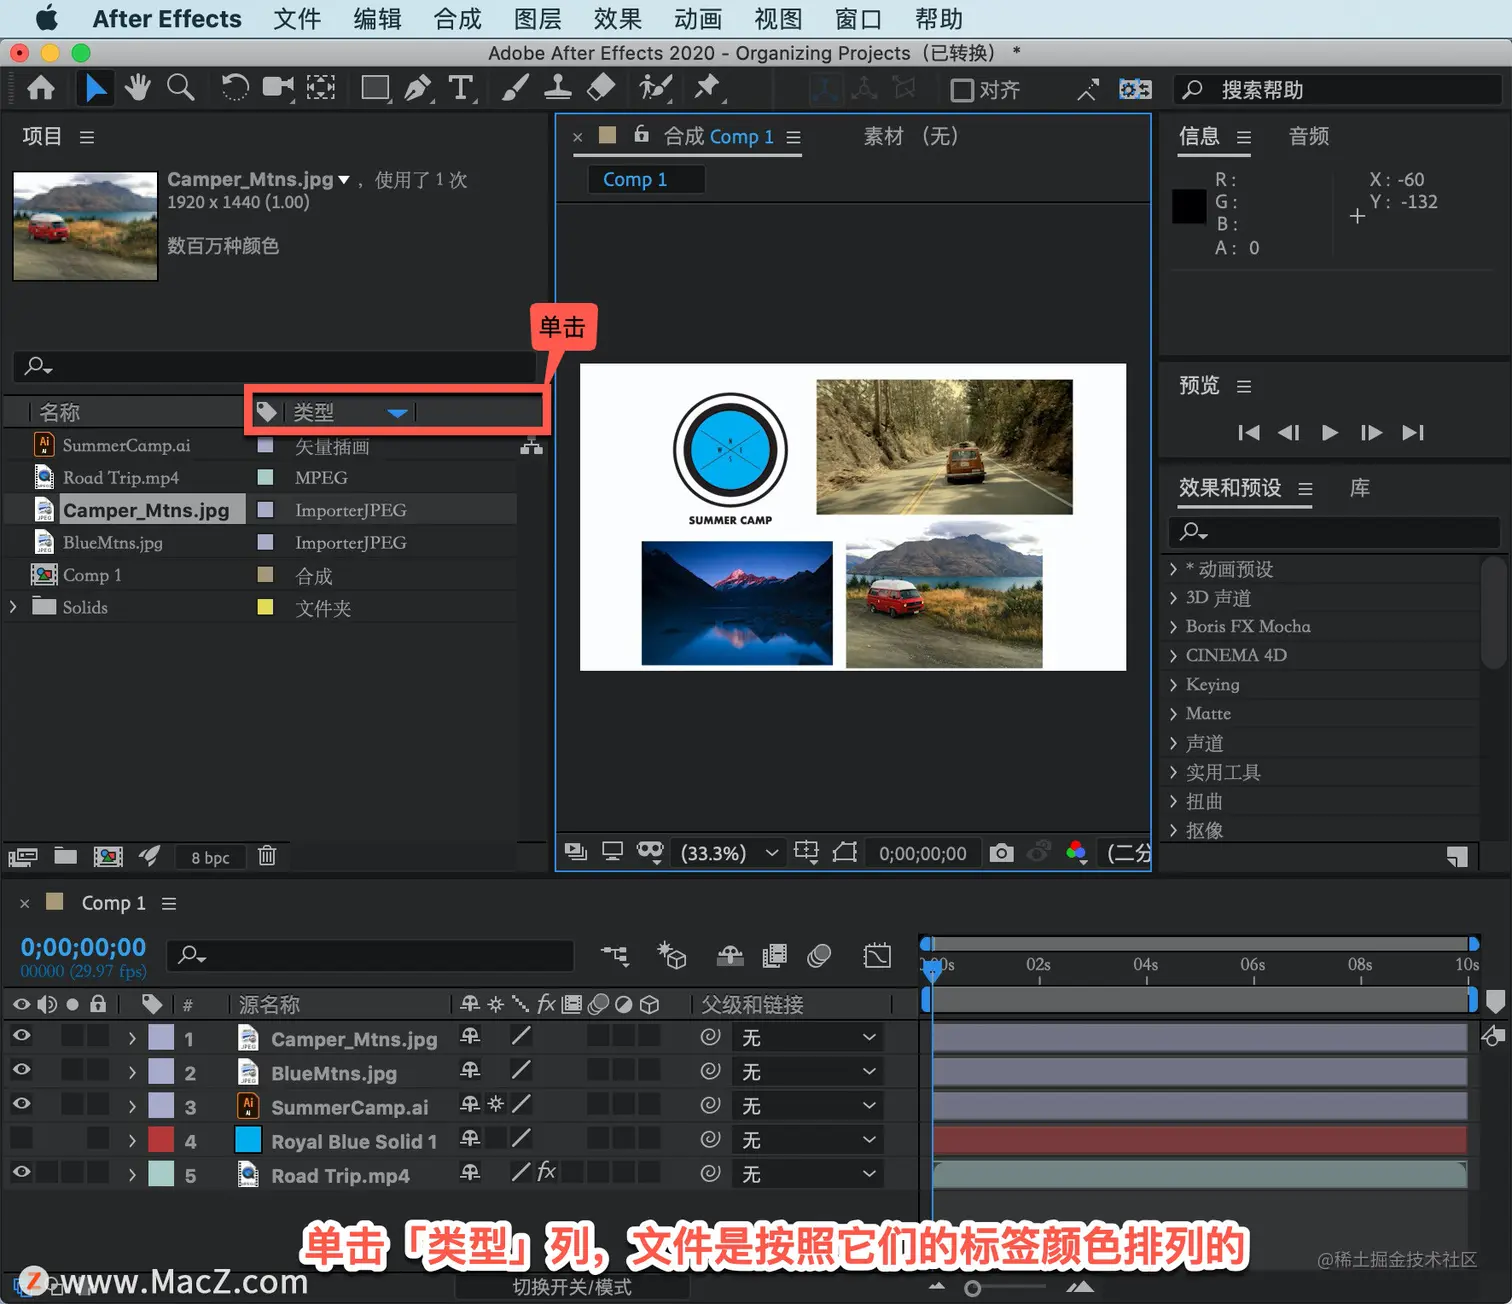The width and height of the screenshot is (1512, 1304).
Task: Enable motion blur for composition in timeline
Action: point(819,956)
